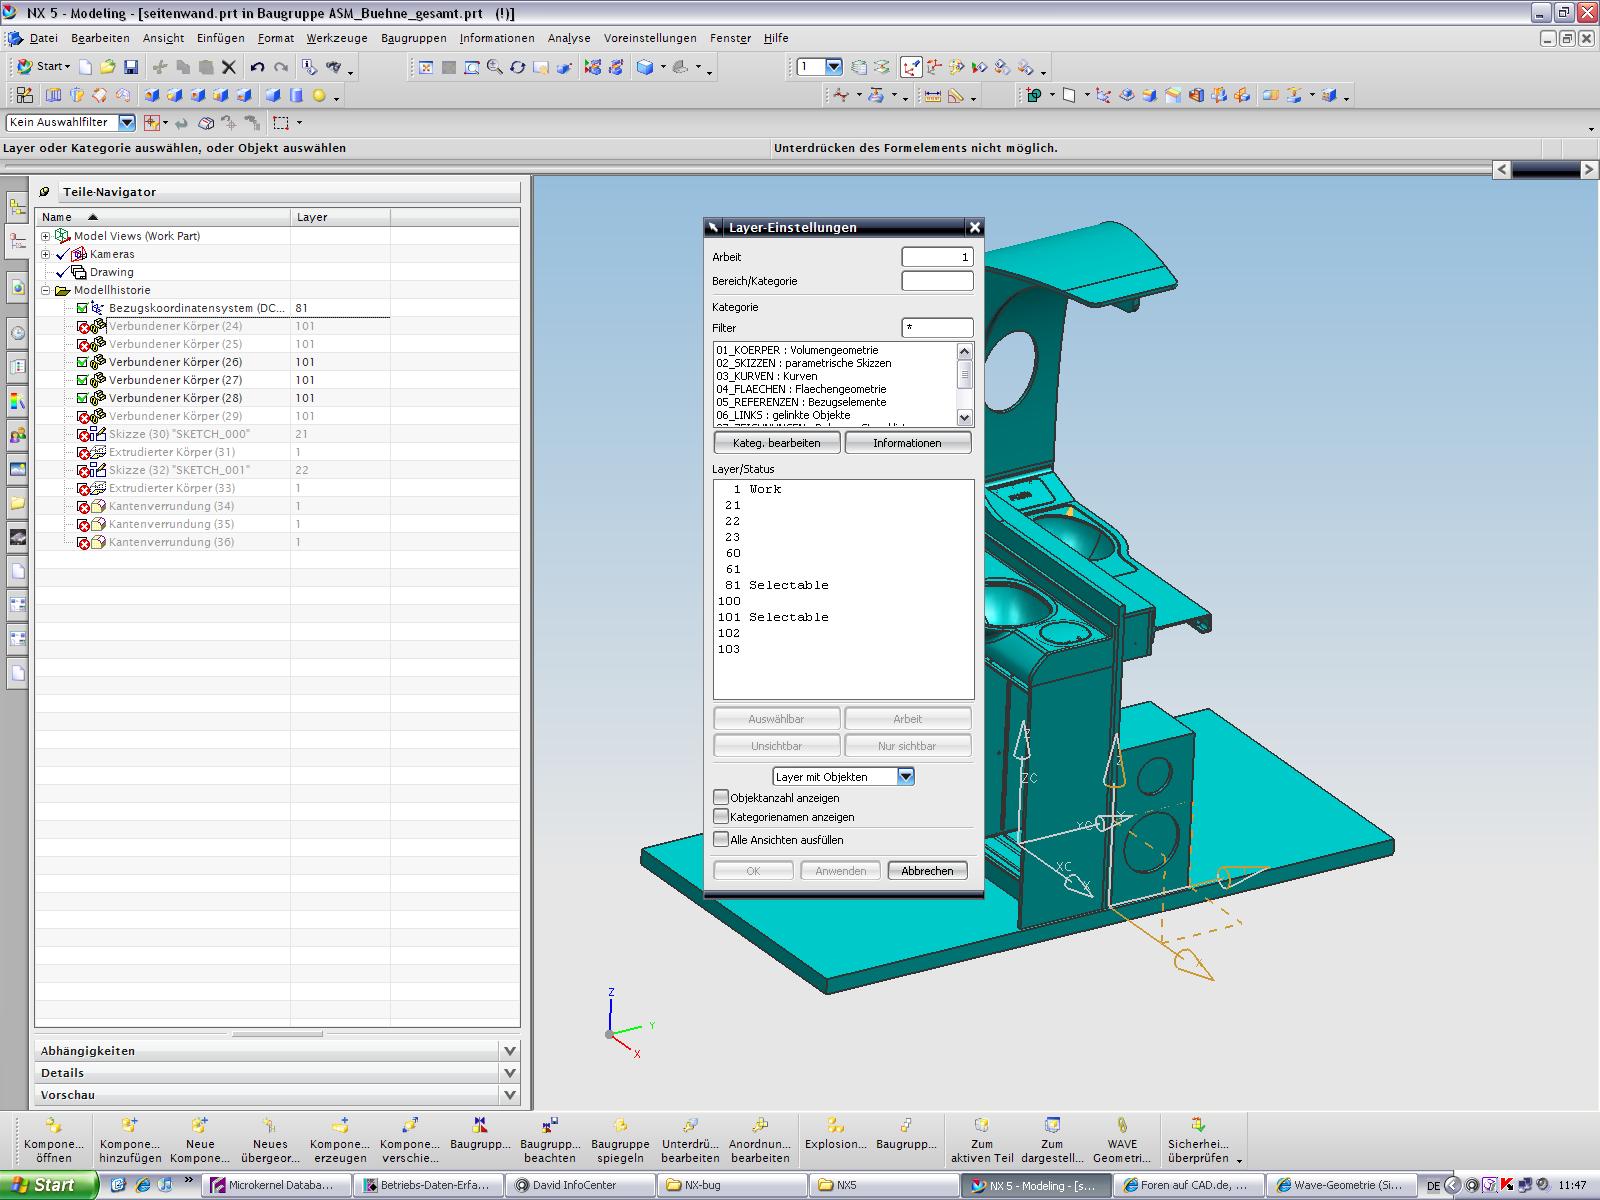
Task: Click the Kateg. bearbeiten button
Action: (776, 442)
